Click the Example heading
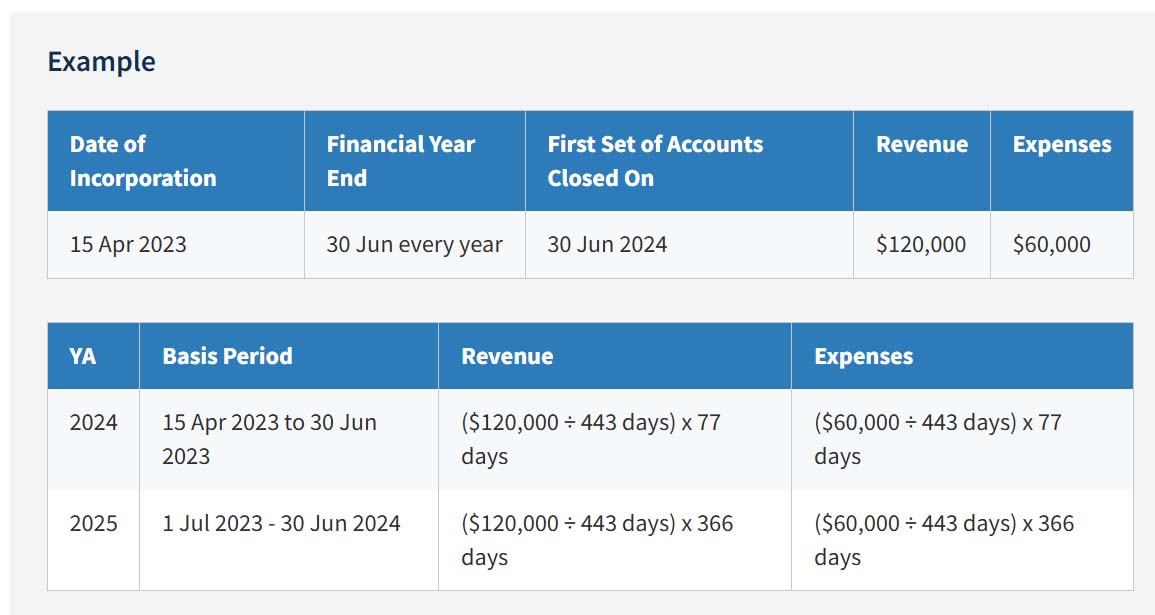 coord(102,62)
